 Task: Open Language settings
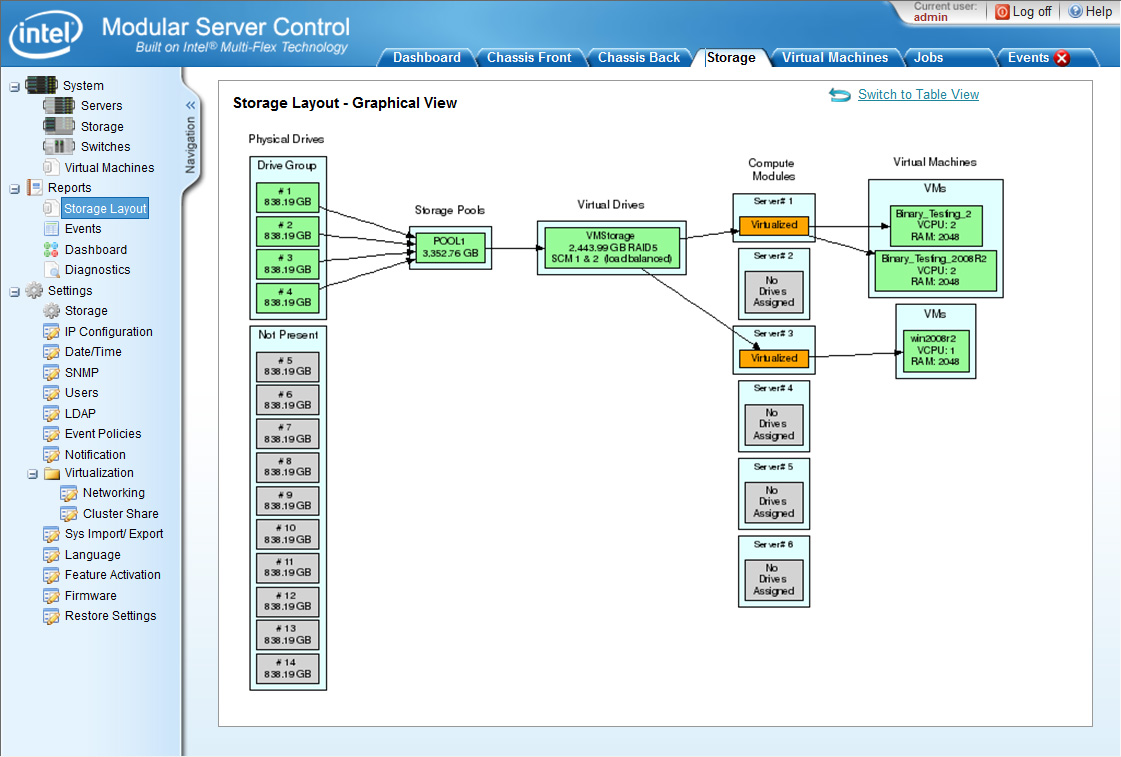pos(92,555)
